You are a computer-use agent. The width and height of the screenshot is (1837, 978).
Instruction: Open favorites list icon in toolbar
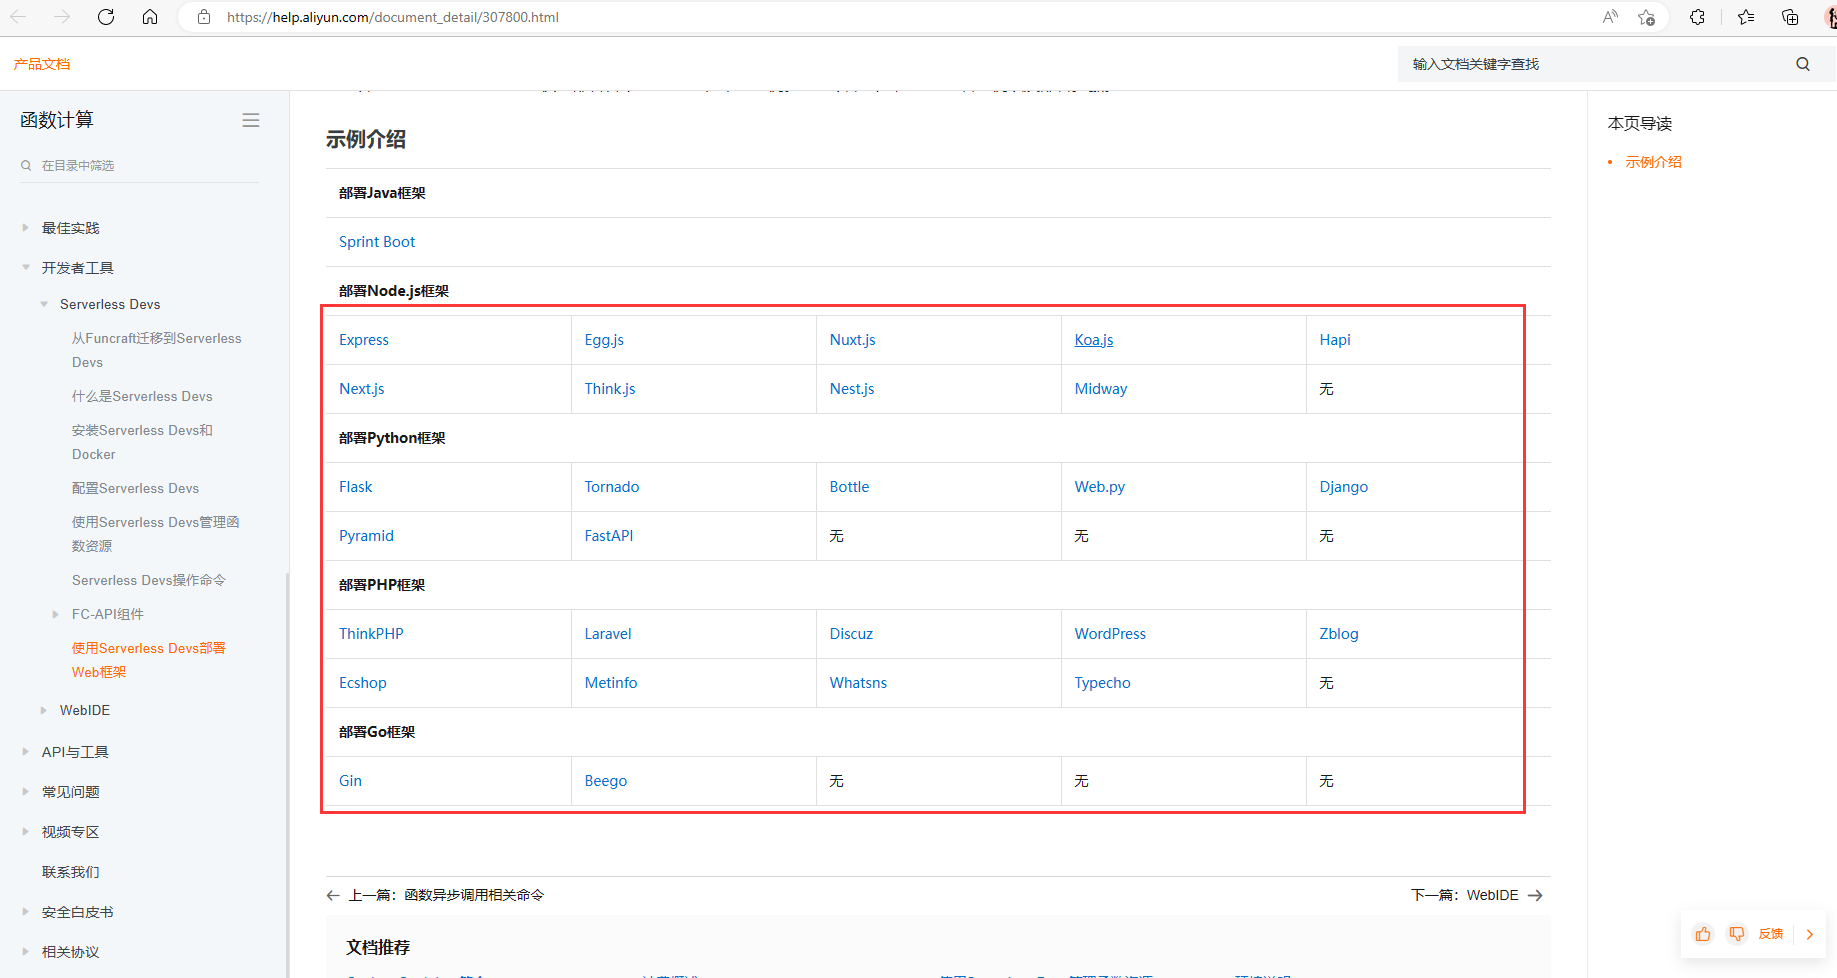tap(1746, 17)
